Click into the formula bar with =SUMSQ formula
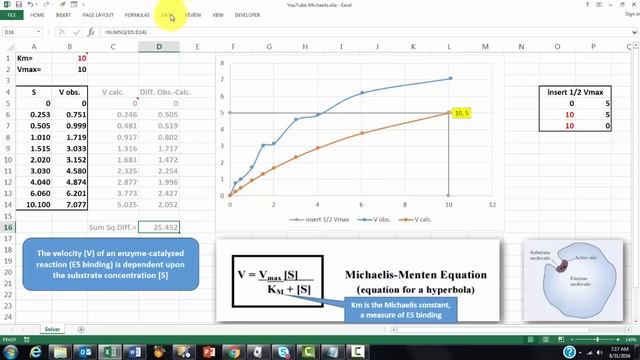The width and height of the screenshot is (640, 360). (365, 32)
